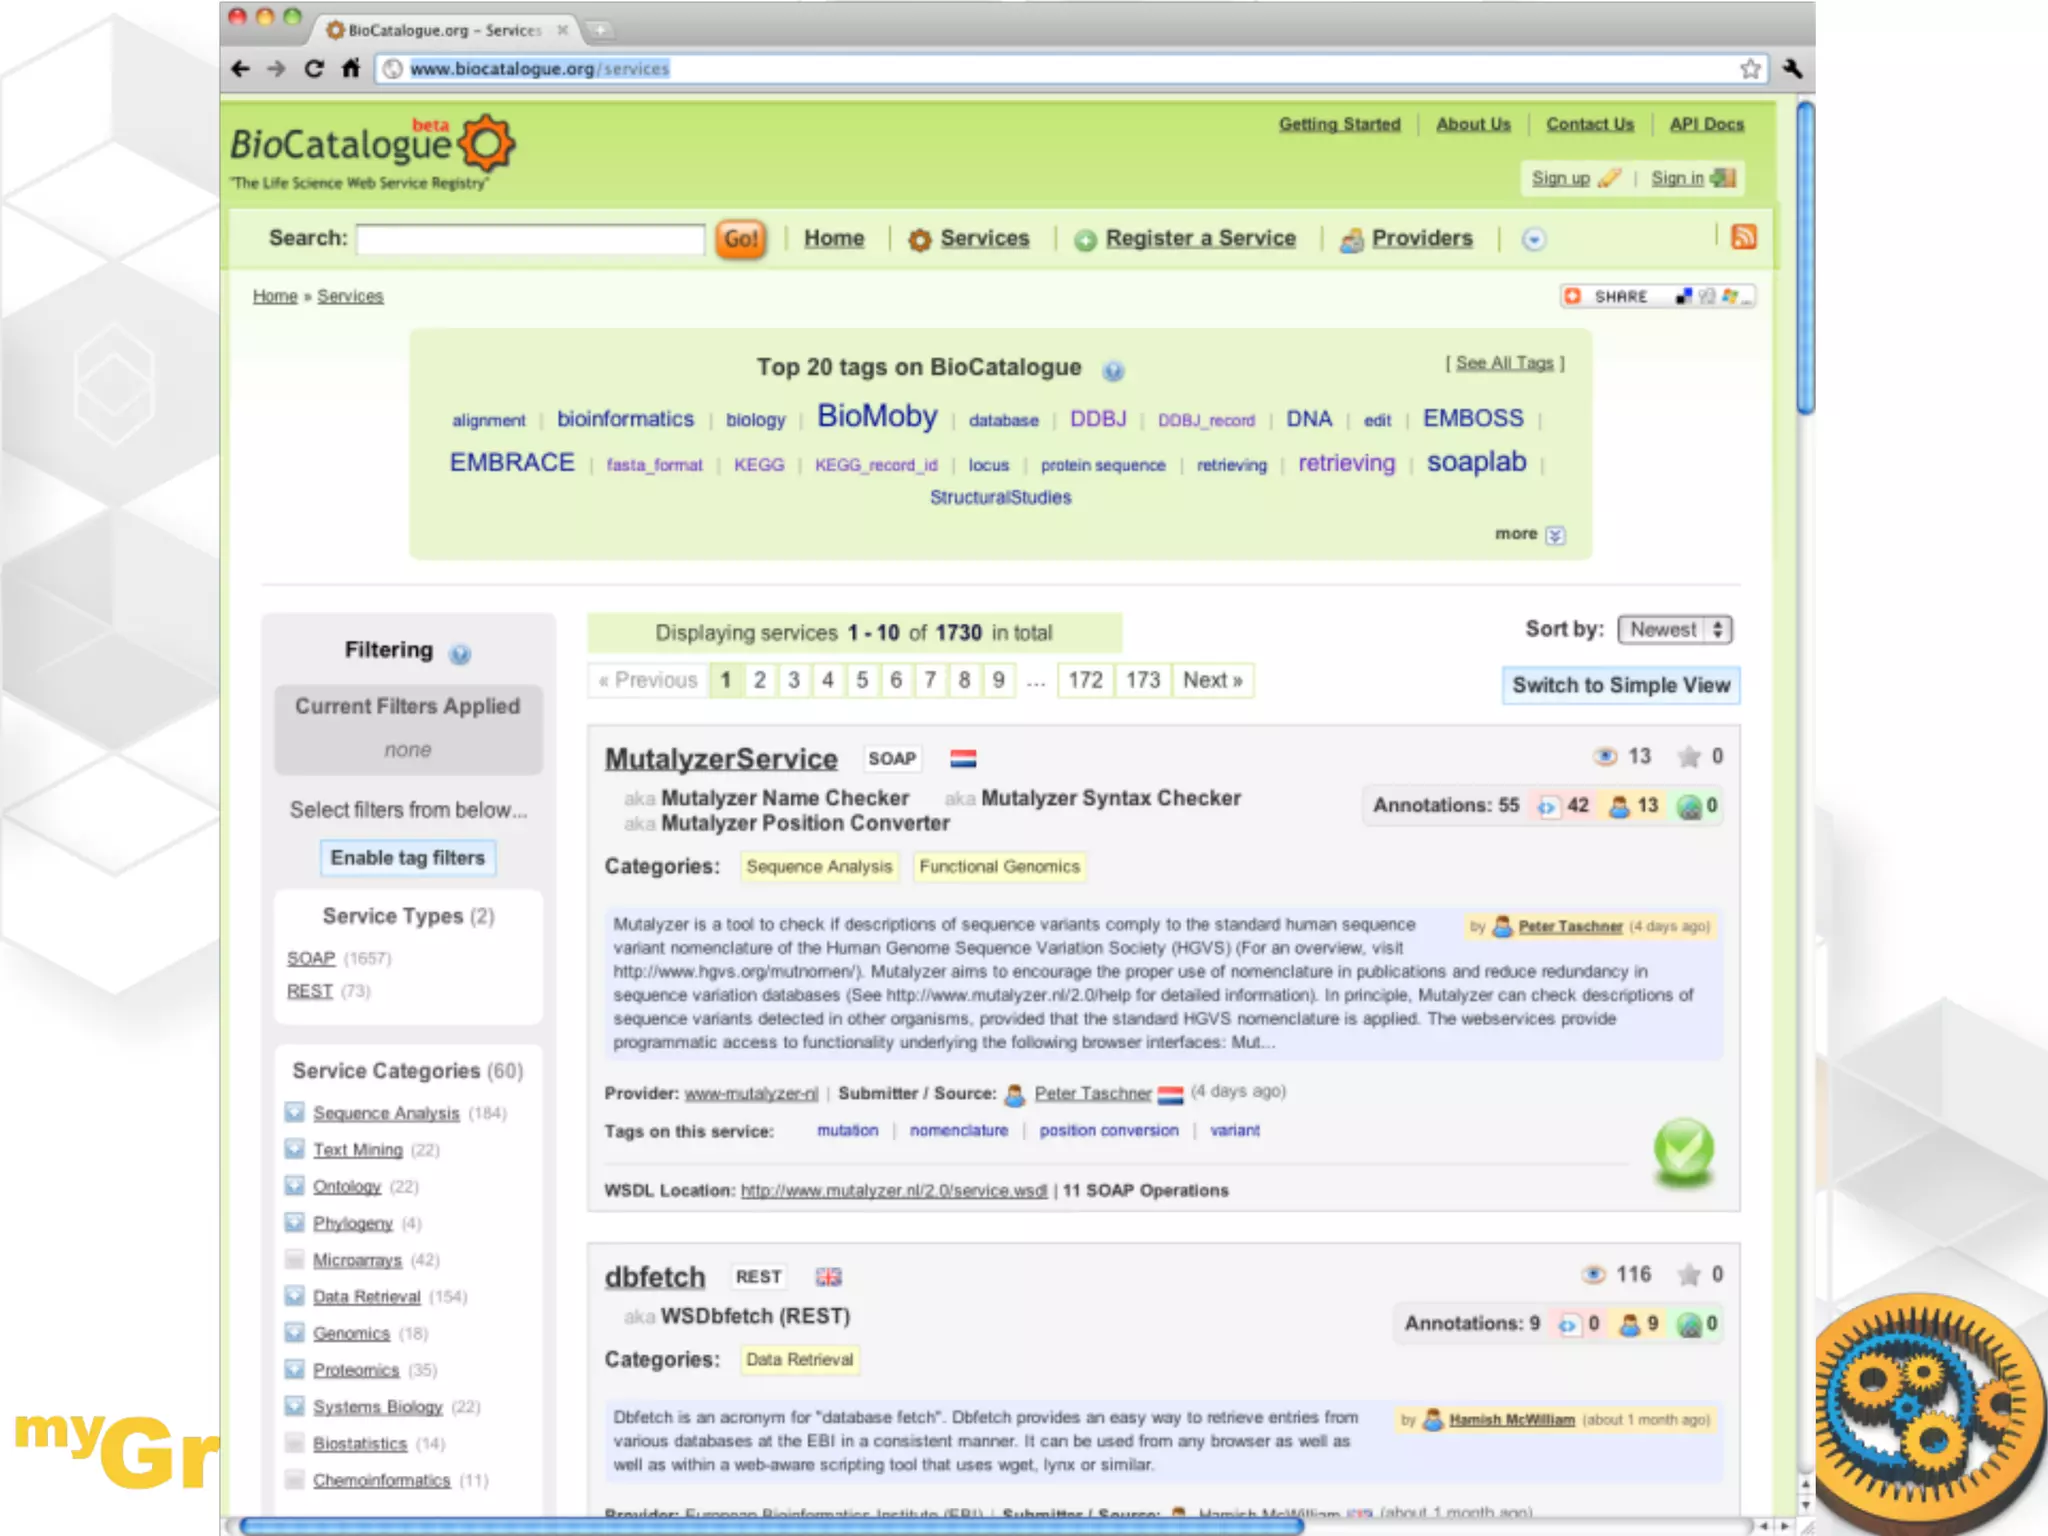
Task: Open the Sort by Newest dropdown
Action: pos(1674,630)
